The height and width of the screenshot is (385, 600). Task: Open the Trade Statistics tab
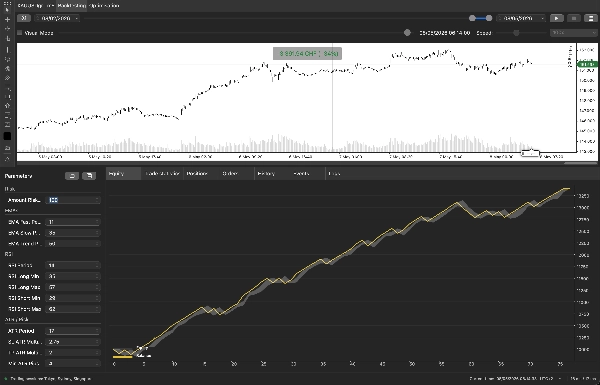(x=163, y=174)
